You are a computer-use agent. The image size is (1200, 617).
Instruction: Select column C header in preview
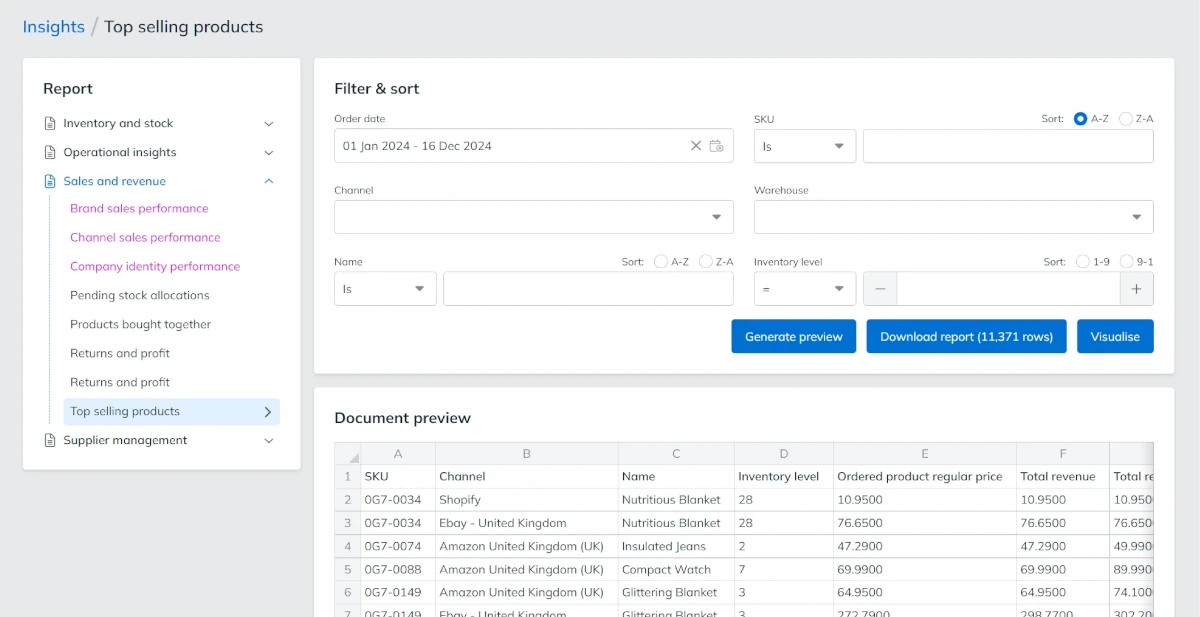coord(676,454)
